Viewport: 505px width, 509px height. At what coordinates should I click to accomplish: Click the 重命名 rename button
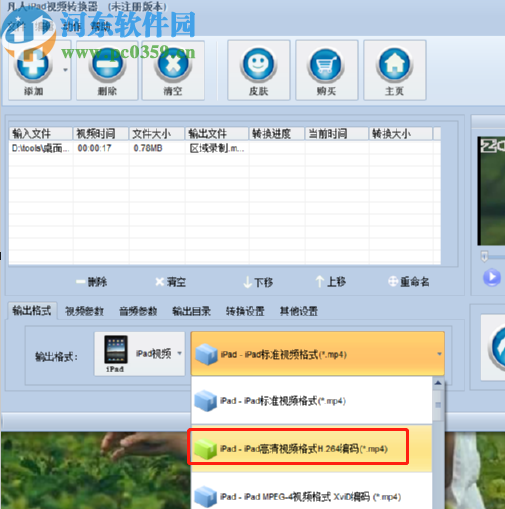coord(409,282)
